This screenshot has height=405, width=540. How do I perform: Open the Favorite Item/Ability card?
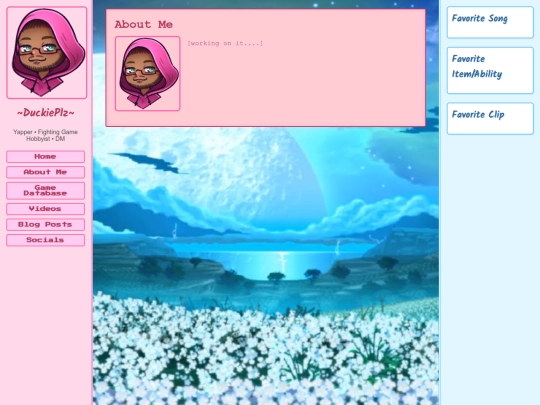(x=490, y=70)
